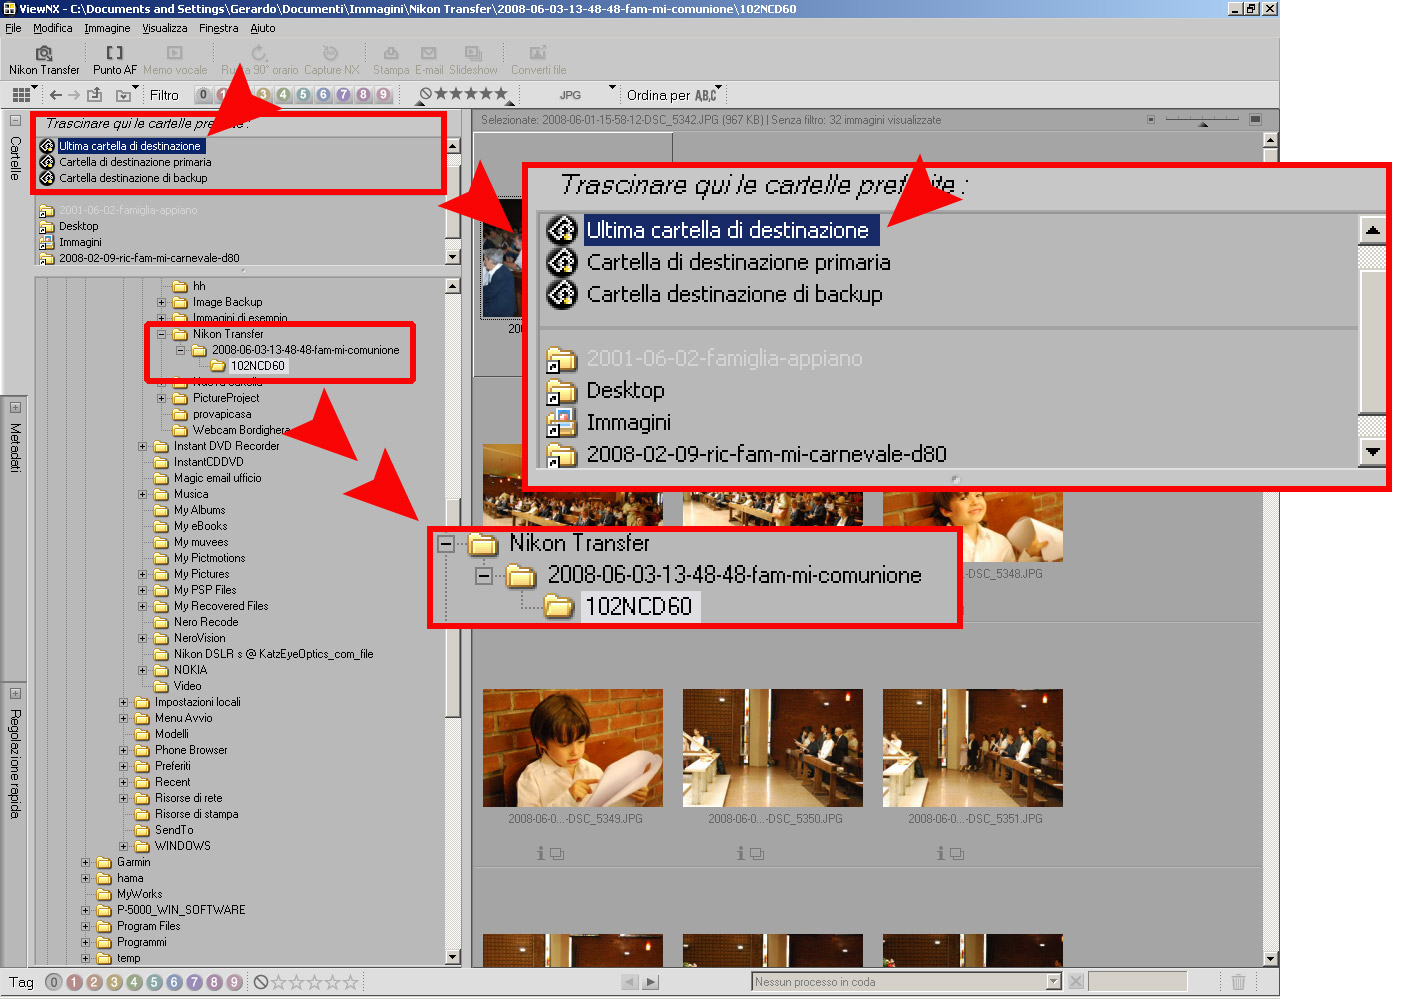The height and width of the screenshot is (999, 1424).
Task: Open Capture NX from the toolbar
Action: click(331, 61)
